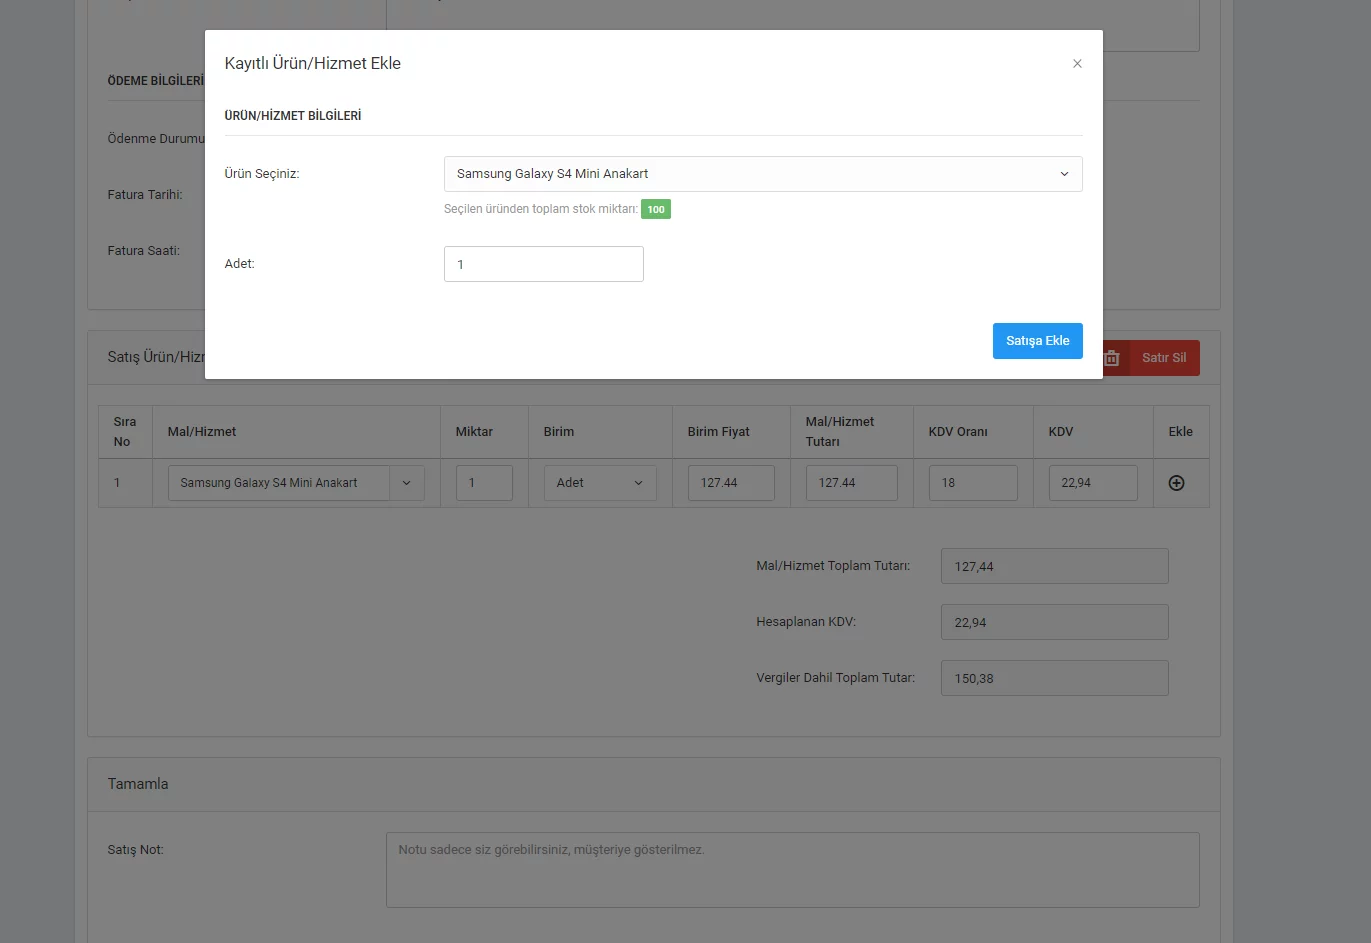Viewport: 1371px width, 943px height.
Task: Select the Birim Fiyat field showing 127.44
Action: 730,483
